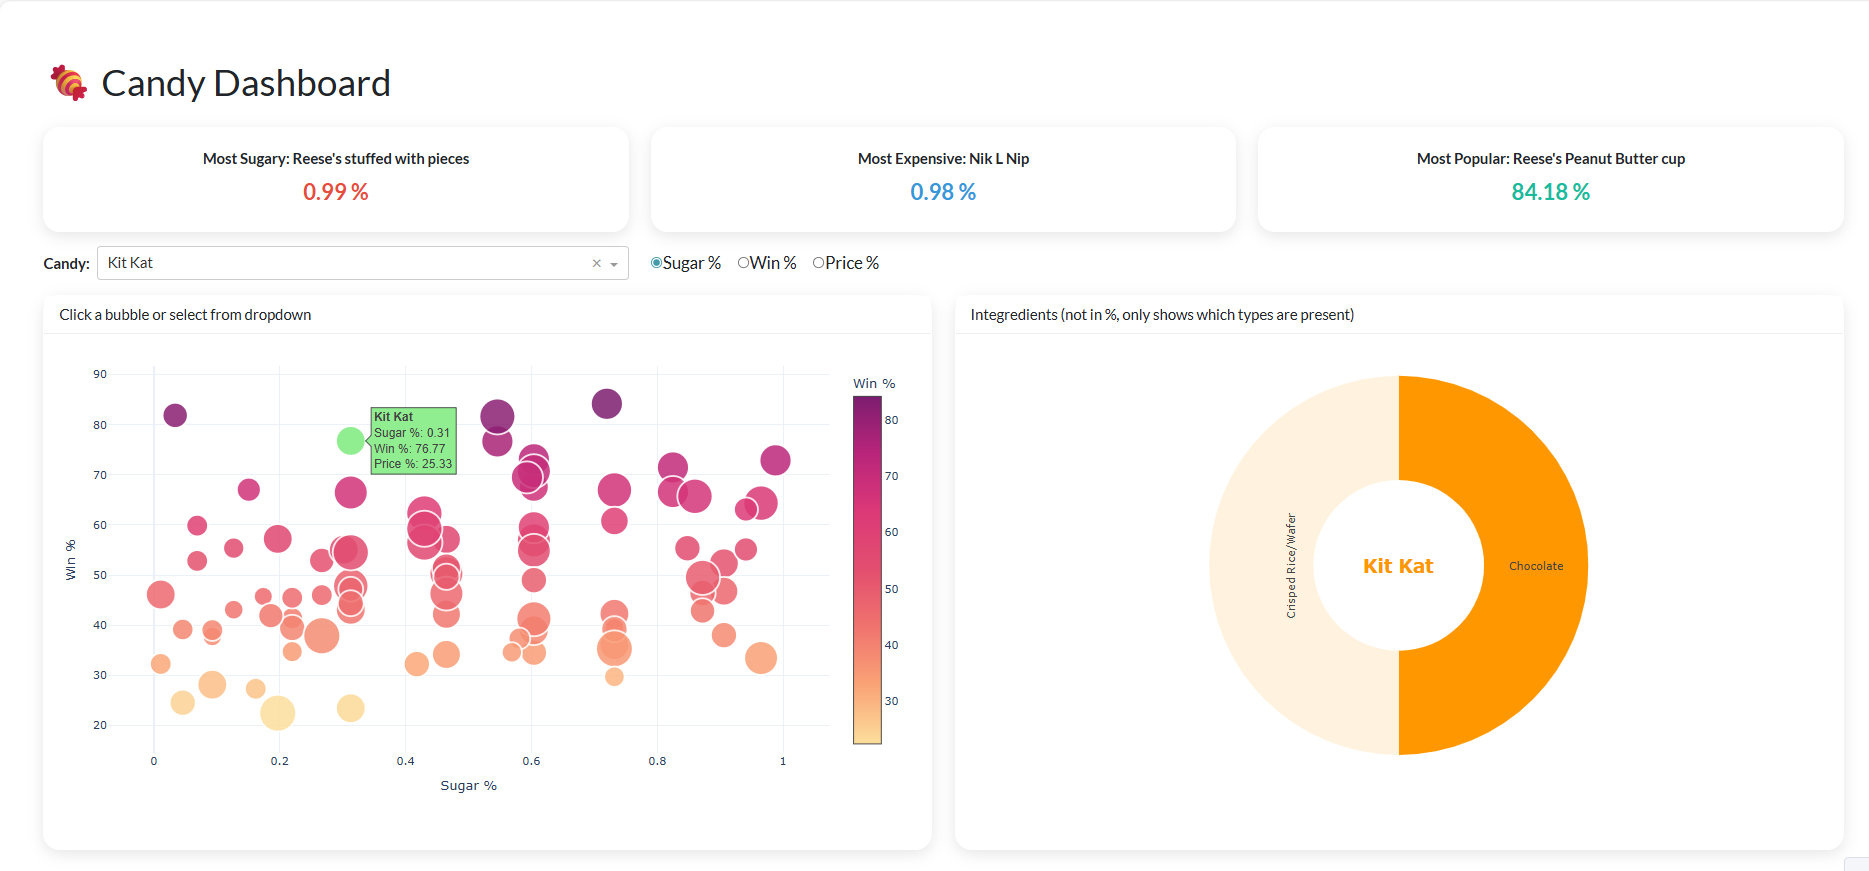Select the dark purple bubble near zero sugar

(x=175, y=415)
